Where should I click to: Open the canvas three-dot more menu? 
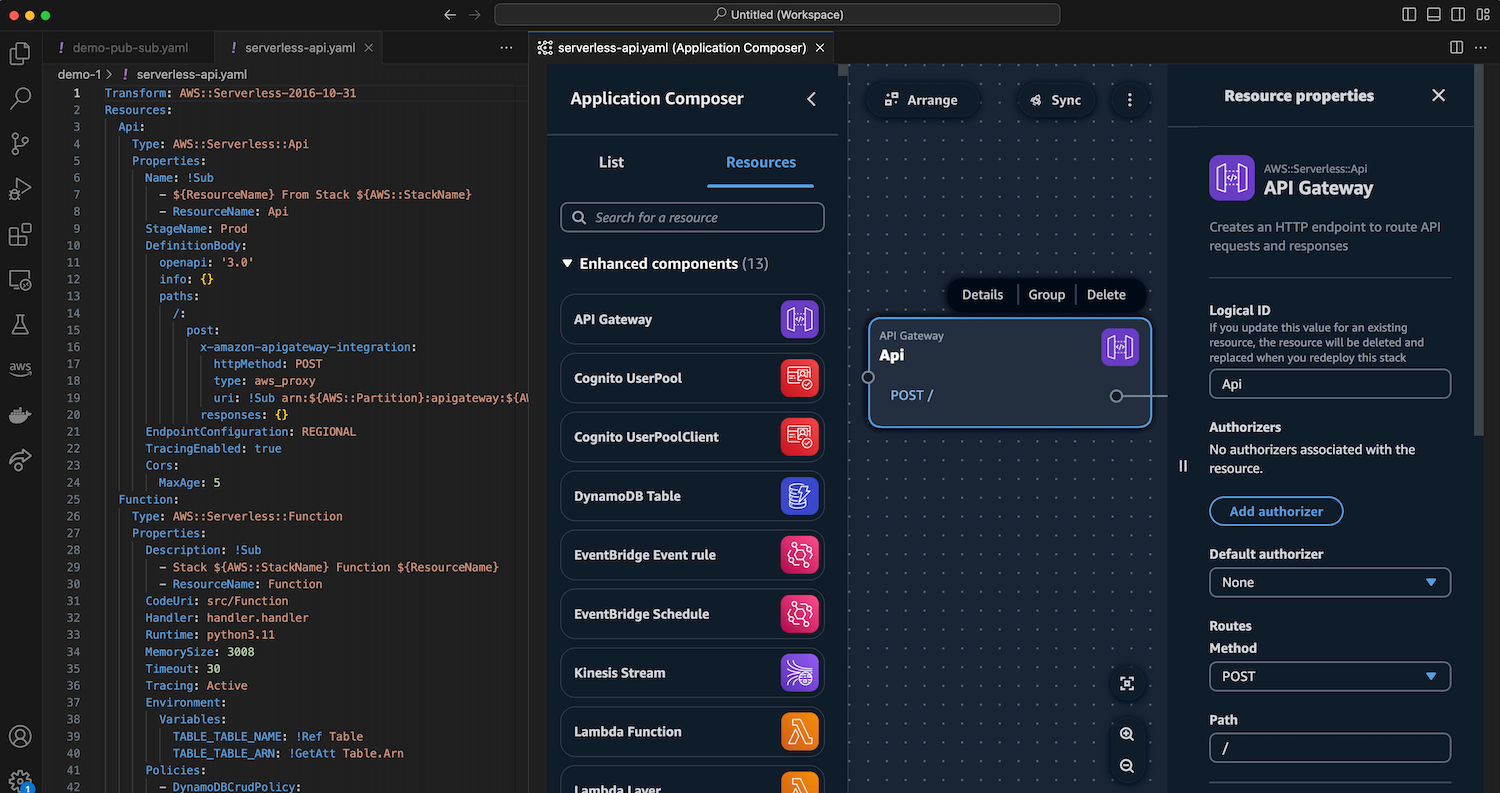pos(1130,100)
